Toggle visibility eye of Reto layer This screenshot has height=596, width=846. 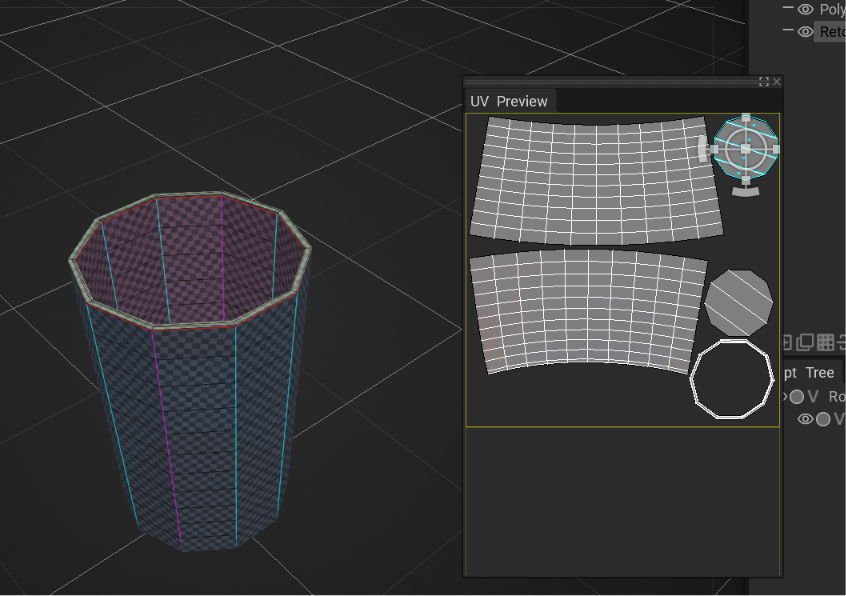click(806, 32)
